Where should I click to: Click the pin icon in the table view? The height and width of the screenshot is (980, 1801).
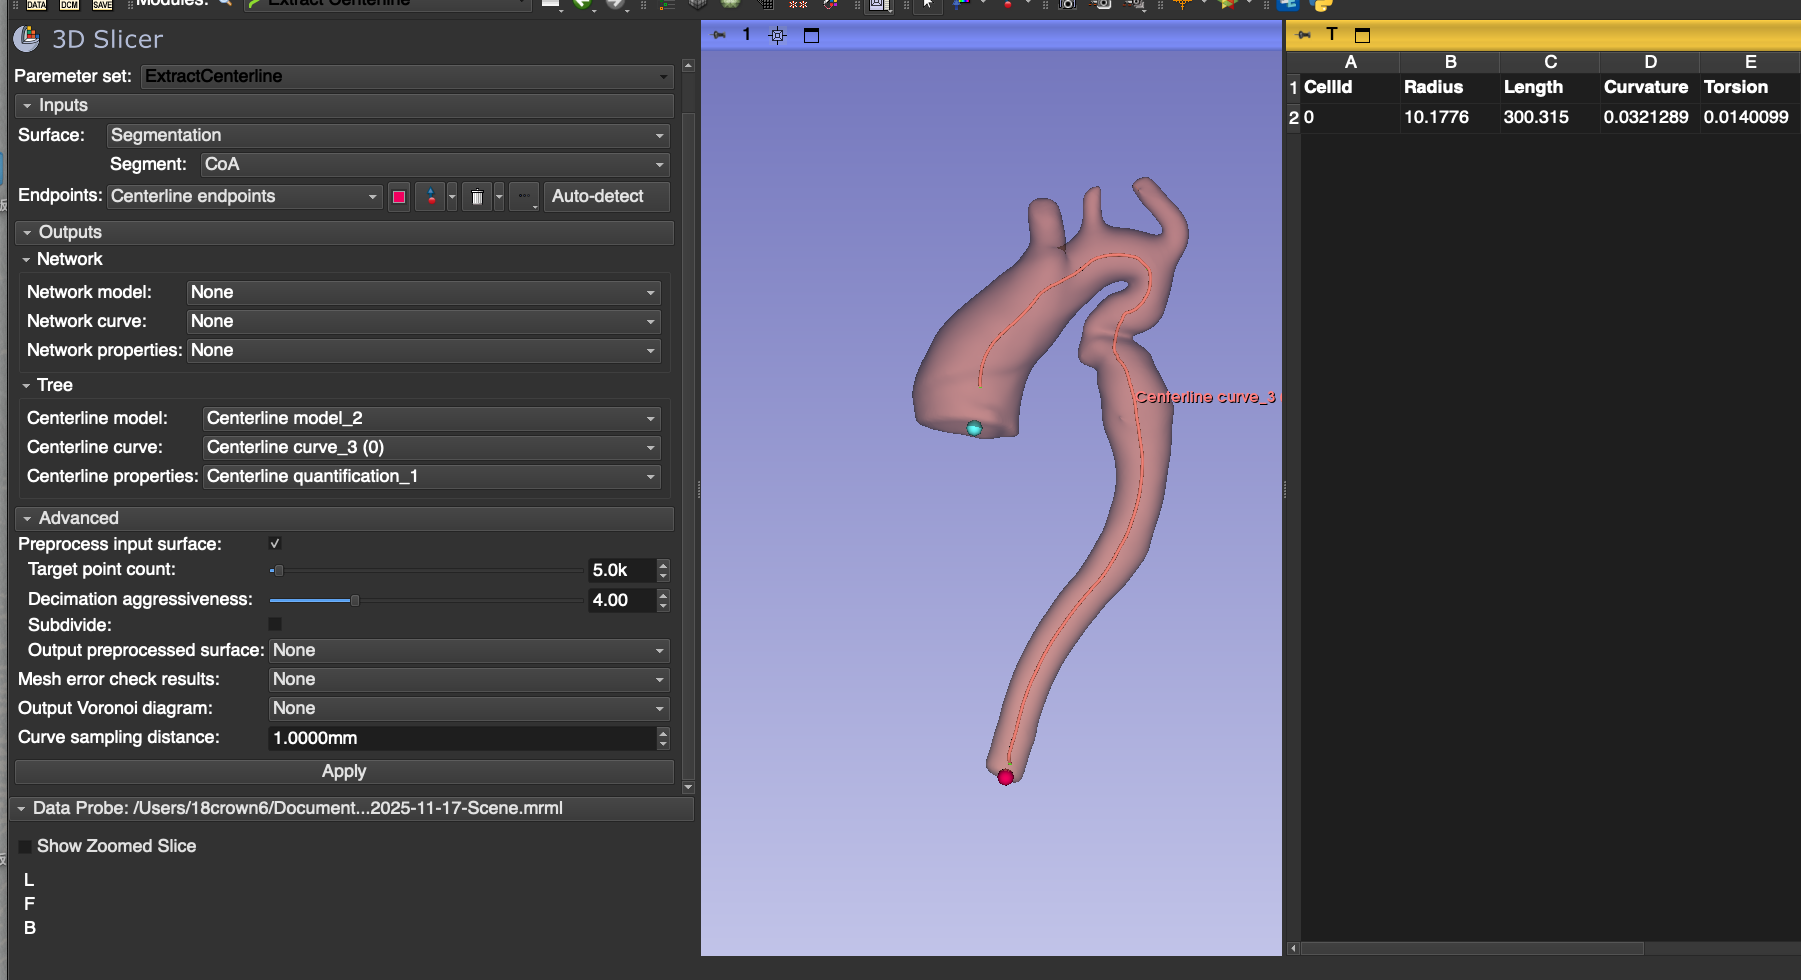[x=1303, y=35]
